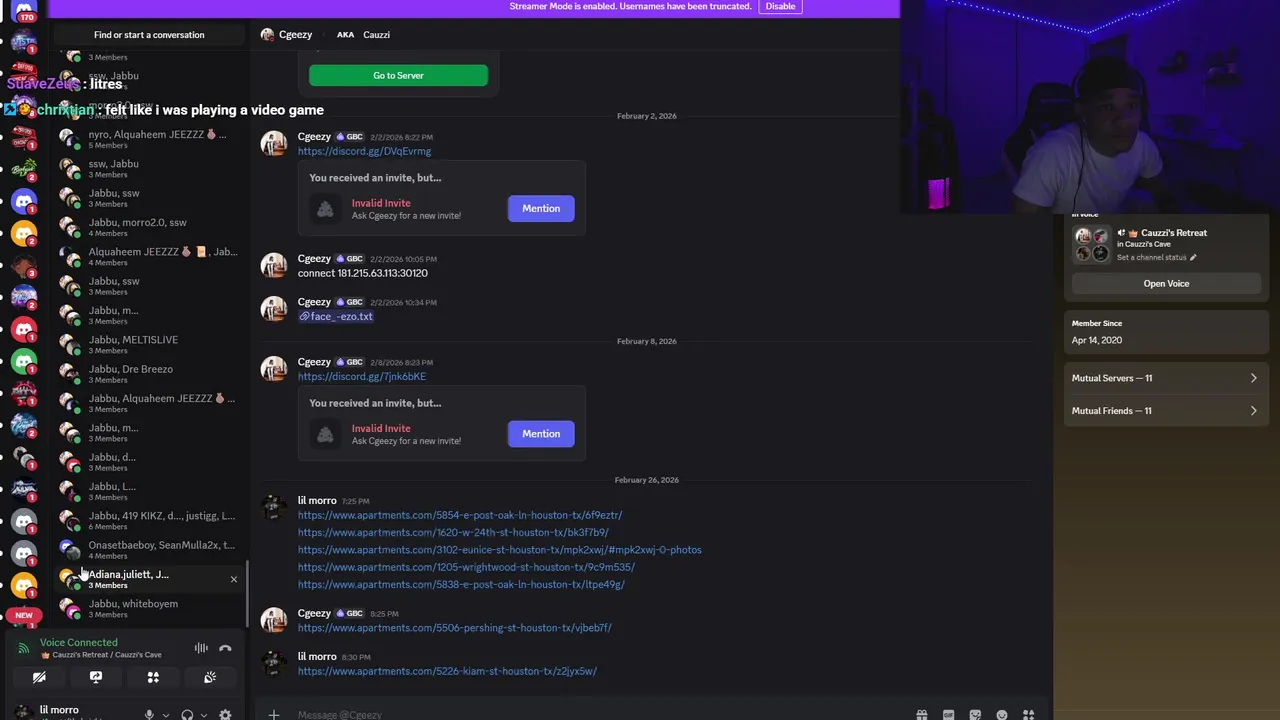
Task: Click the plus attachment button
Action: pos(273,714)
